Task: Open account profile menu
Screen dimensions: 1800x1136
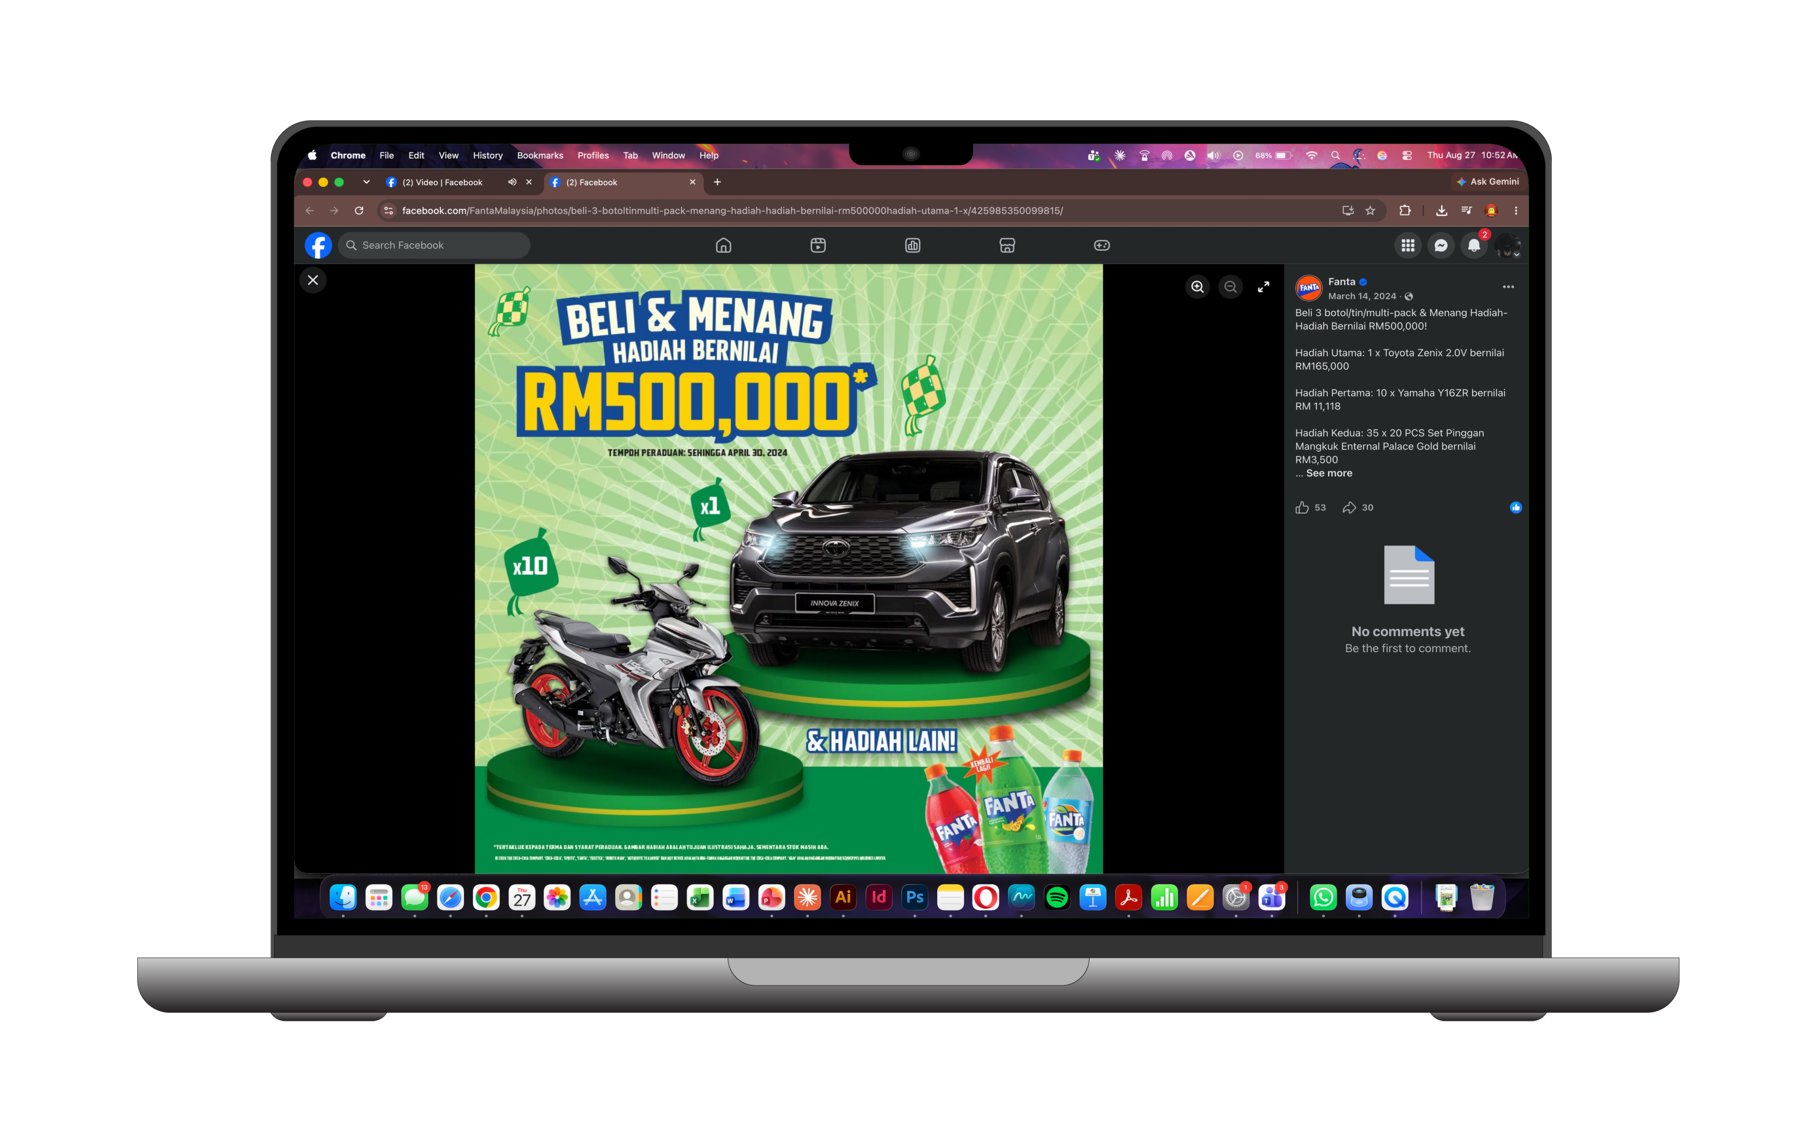Action: coord(1508,245)
